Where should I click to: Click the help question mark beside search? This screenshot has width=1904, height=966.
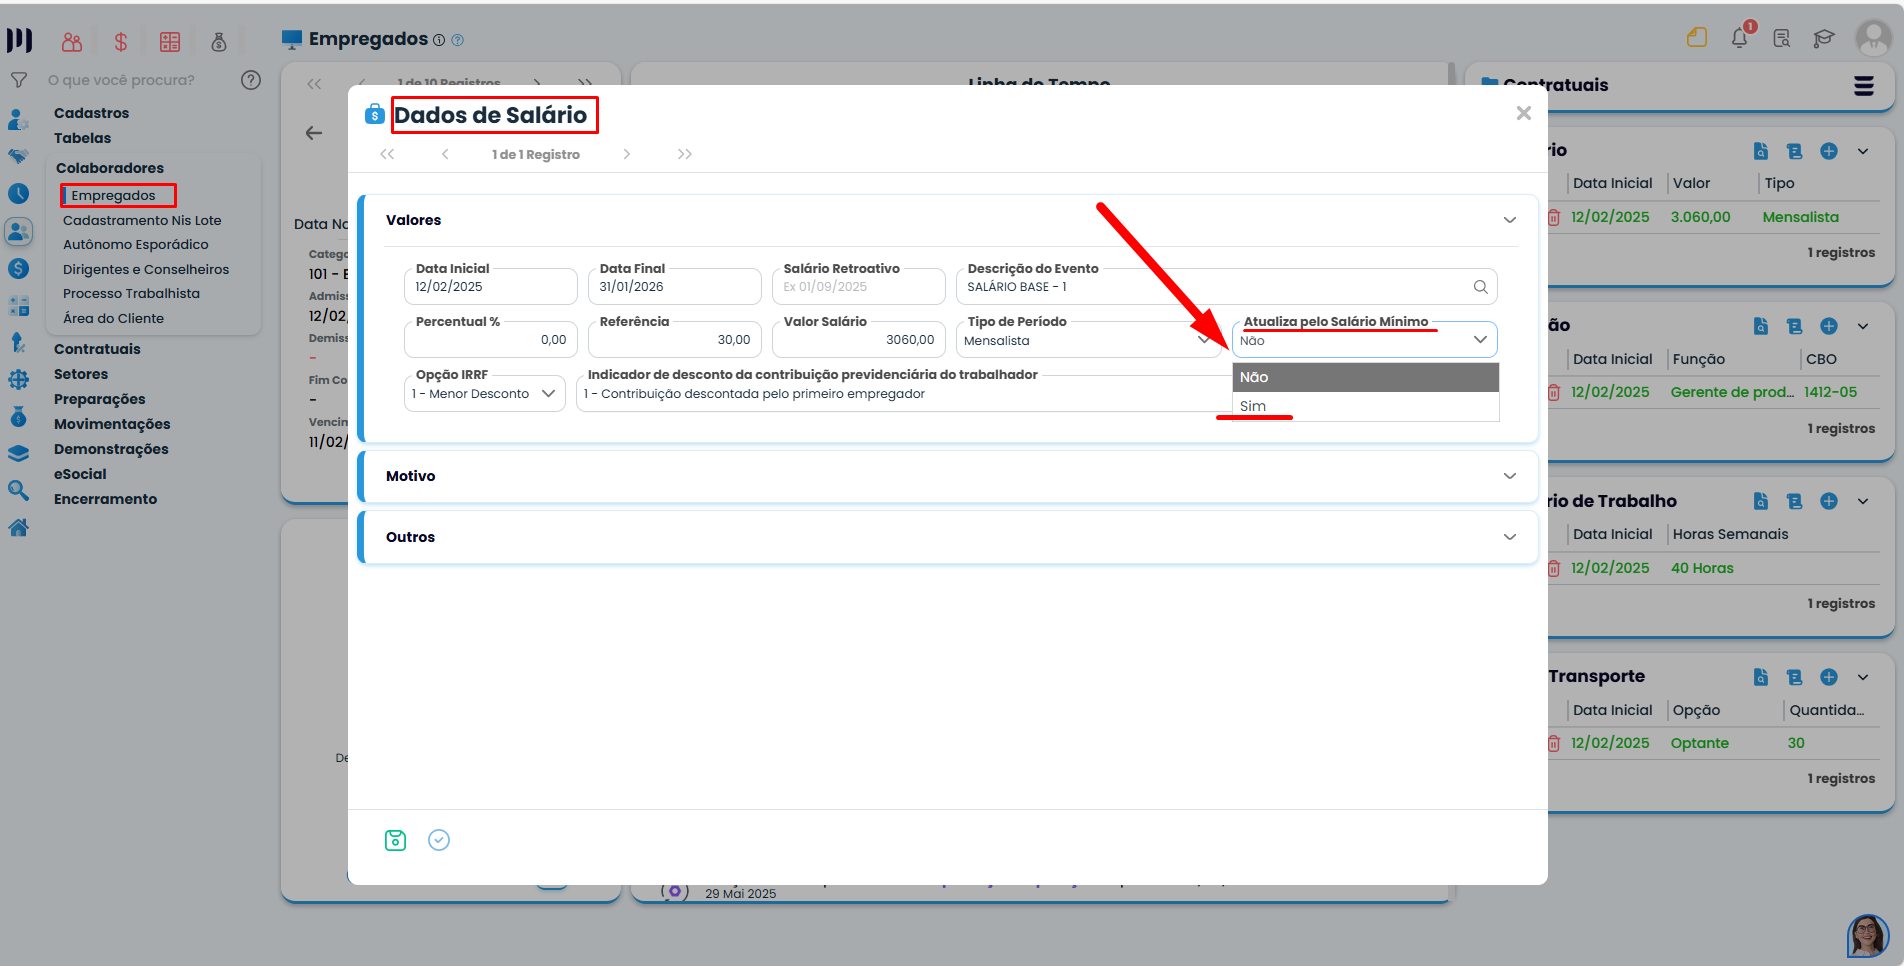(251, 80)
